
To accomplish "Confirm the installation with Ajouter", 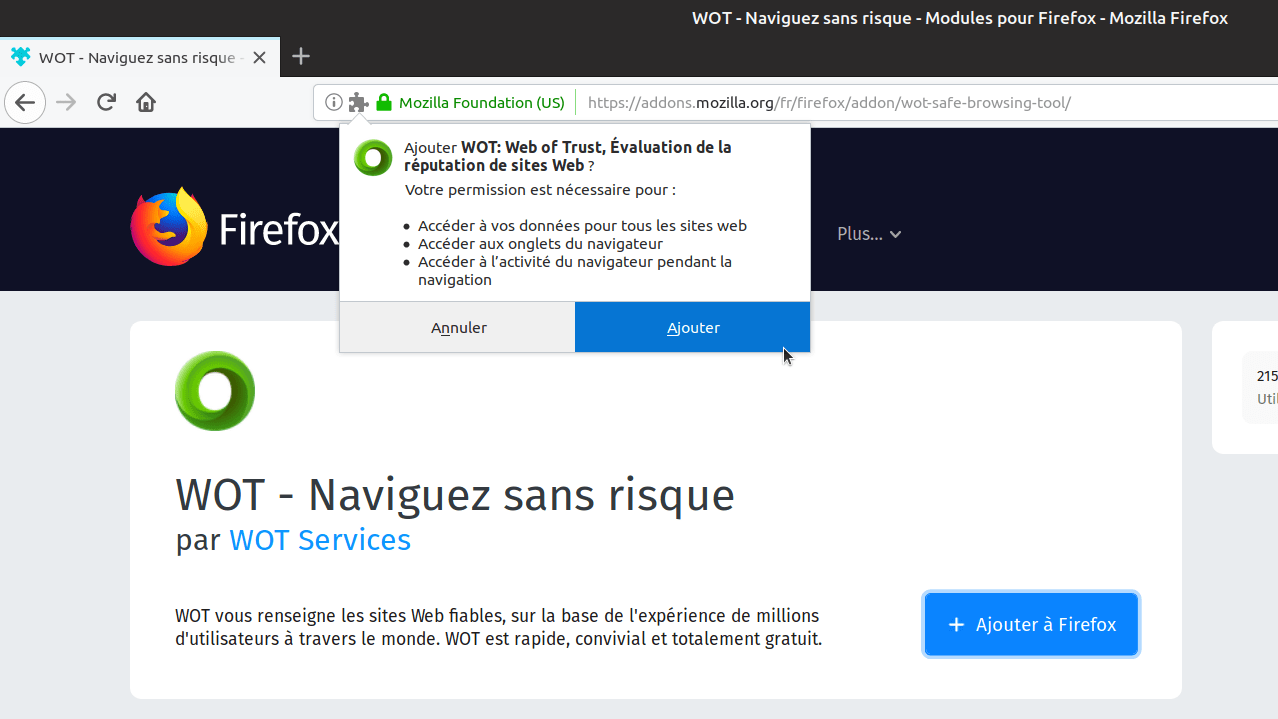I will coord(693,327).
